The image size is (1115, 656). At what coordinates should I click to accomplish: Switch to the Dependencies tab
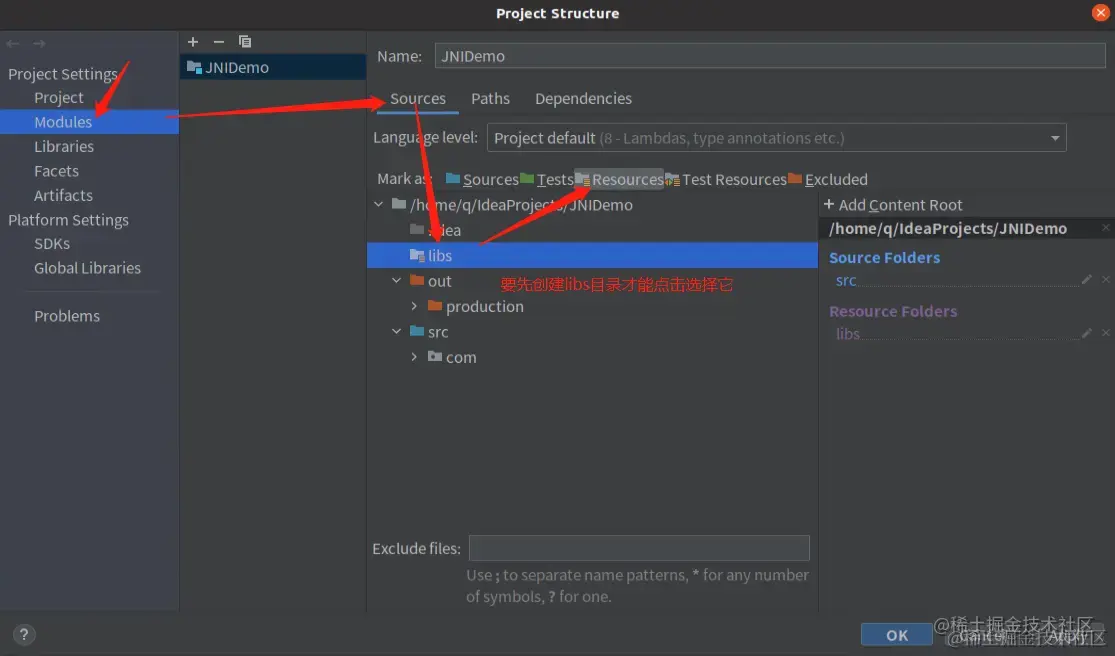[x=583, y=99]
